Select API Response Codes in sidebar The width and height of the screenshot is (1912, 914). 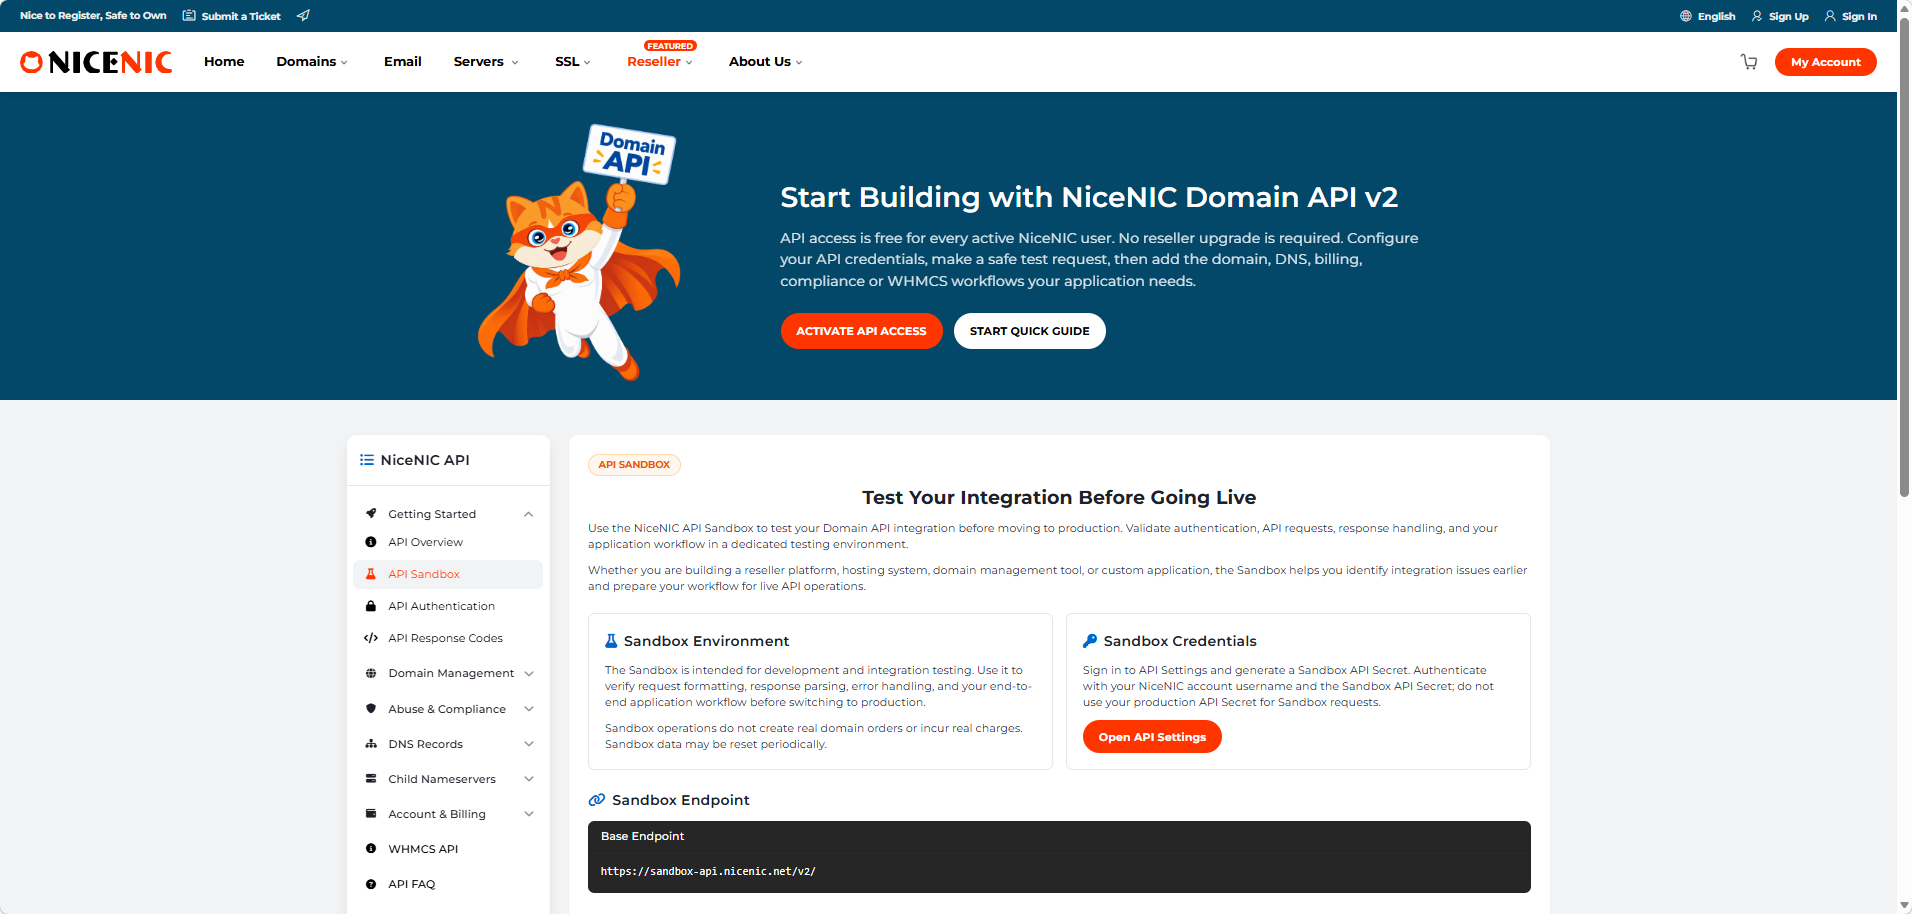(448, 638)
